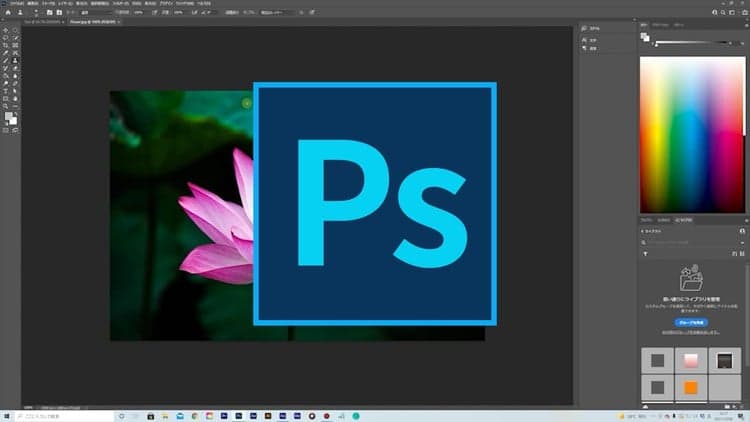Select the Spot Healing Brush tool

tap(15, 53)
